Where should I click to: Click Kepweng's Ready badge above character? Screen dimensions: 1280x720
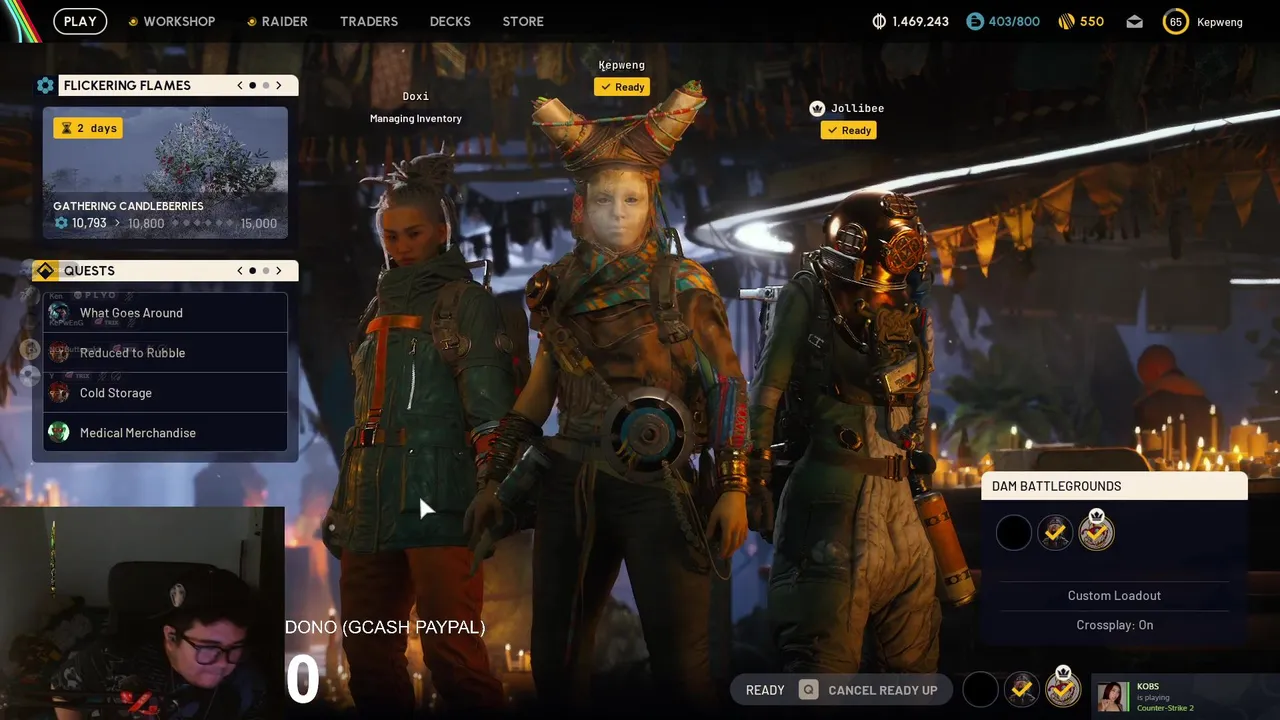click(622, 87)
